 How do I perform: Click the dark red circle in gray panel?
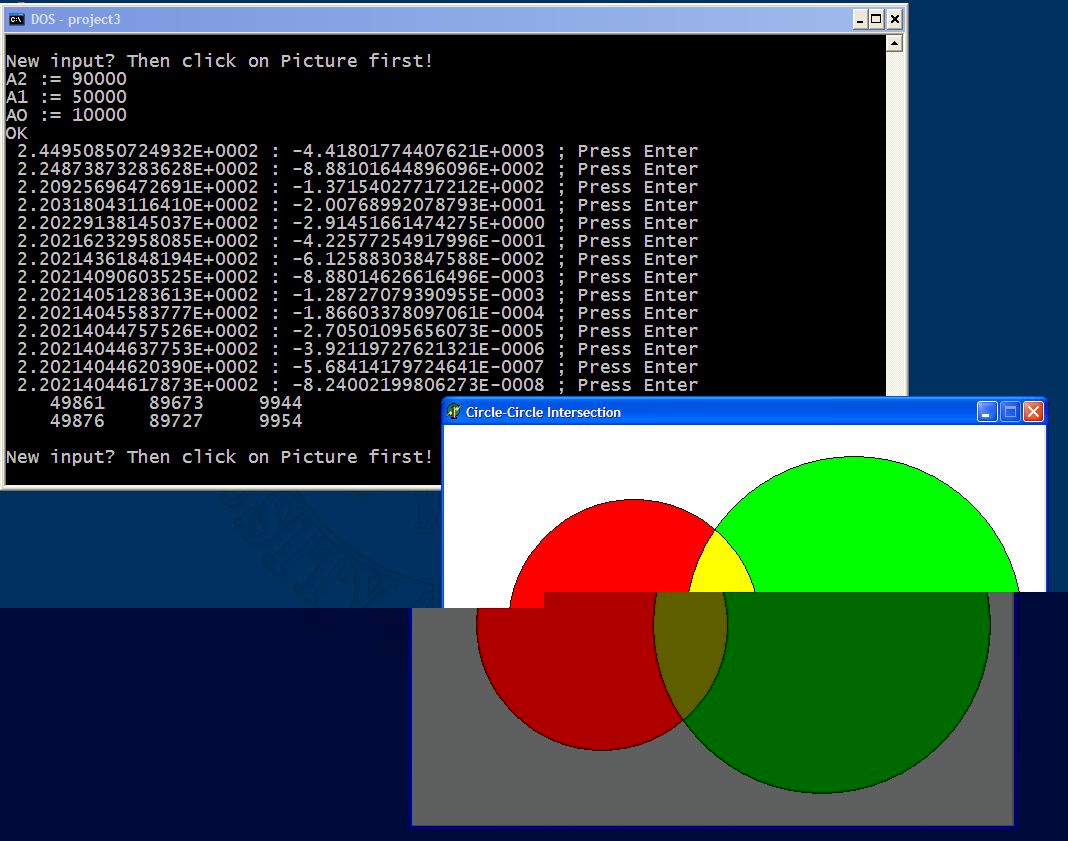pos(570,670)
